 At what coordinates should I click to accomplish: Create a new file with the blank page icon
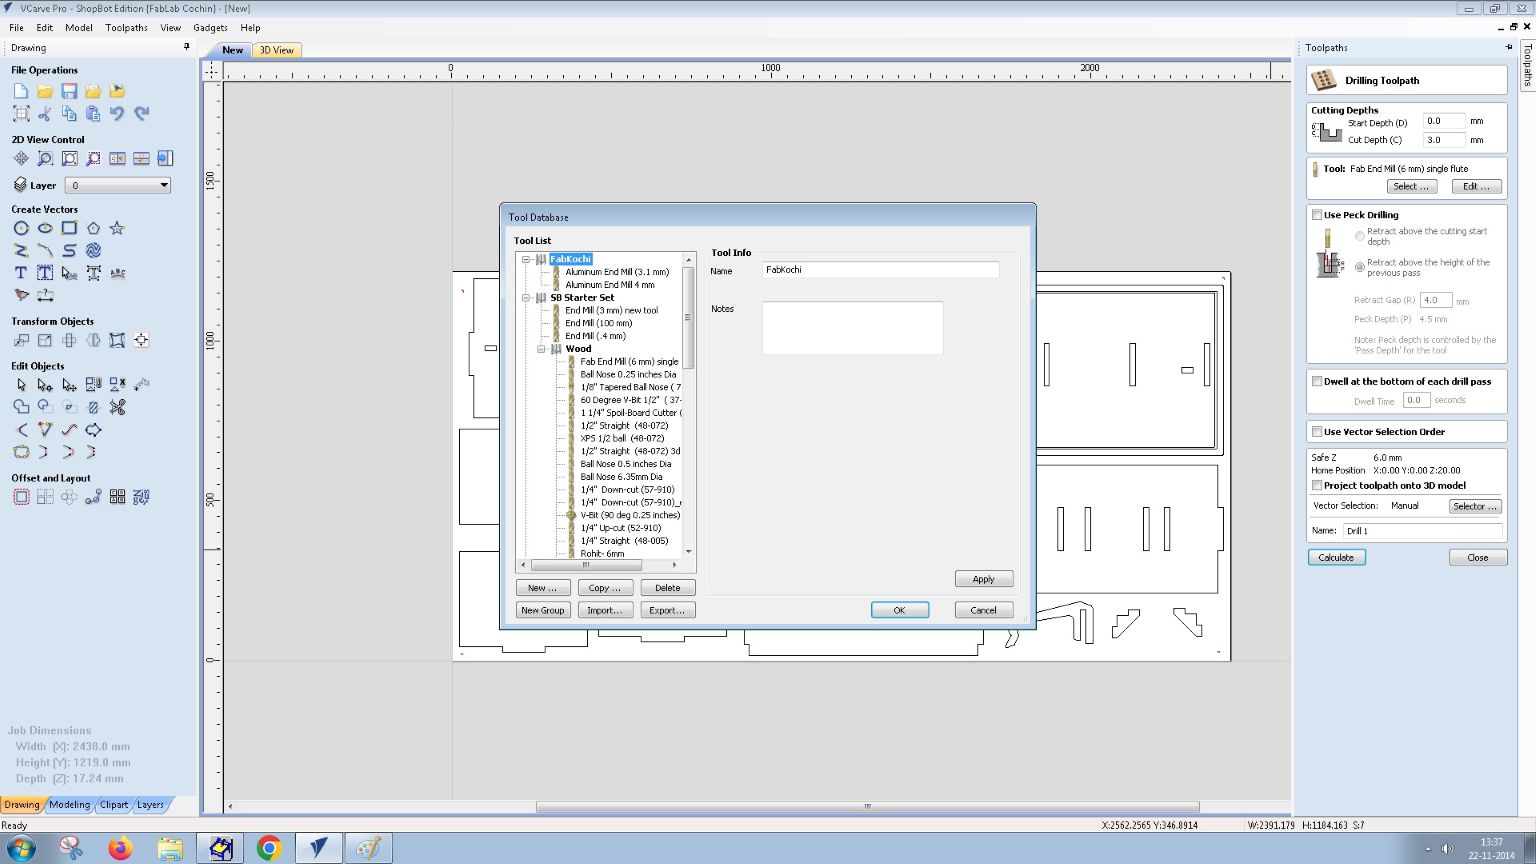pyautogui.click(x=21, y=91)
